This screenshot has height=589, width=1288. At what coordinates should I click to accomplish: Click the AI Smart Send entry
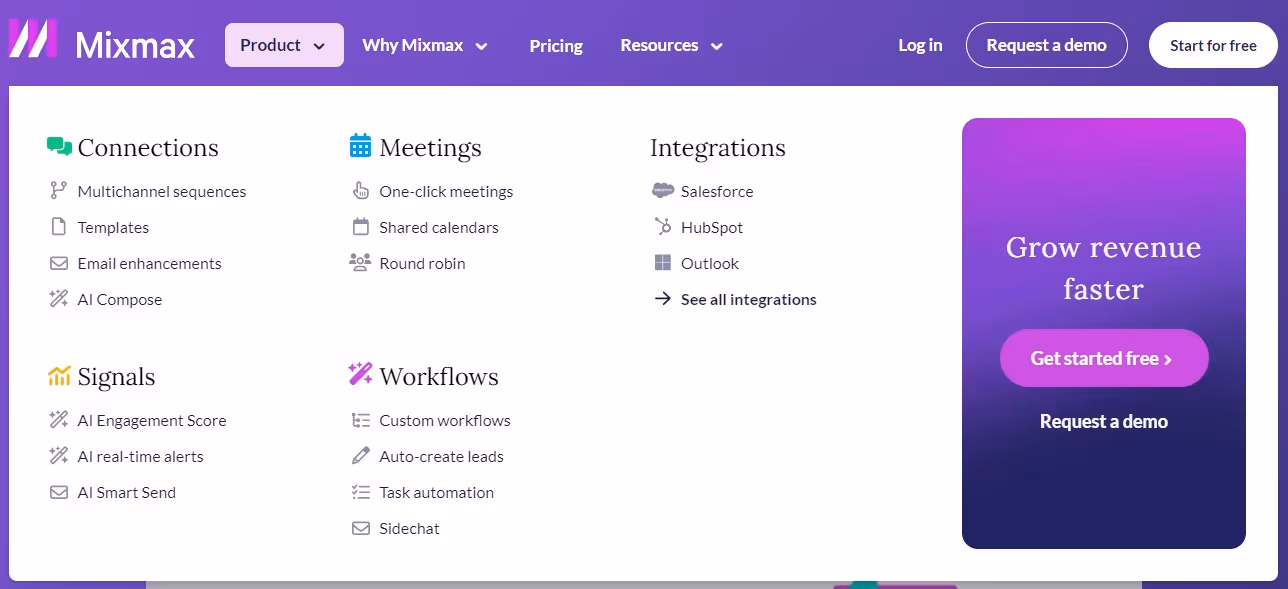pyautogui.click(x=127, y=492)
